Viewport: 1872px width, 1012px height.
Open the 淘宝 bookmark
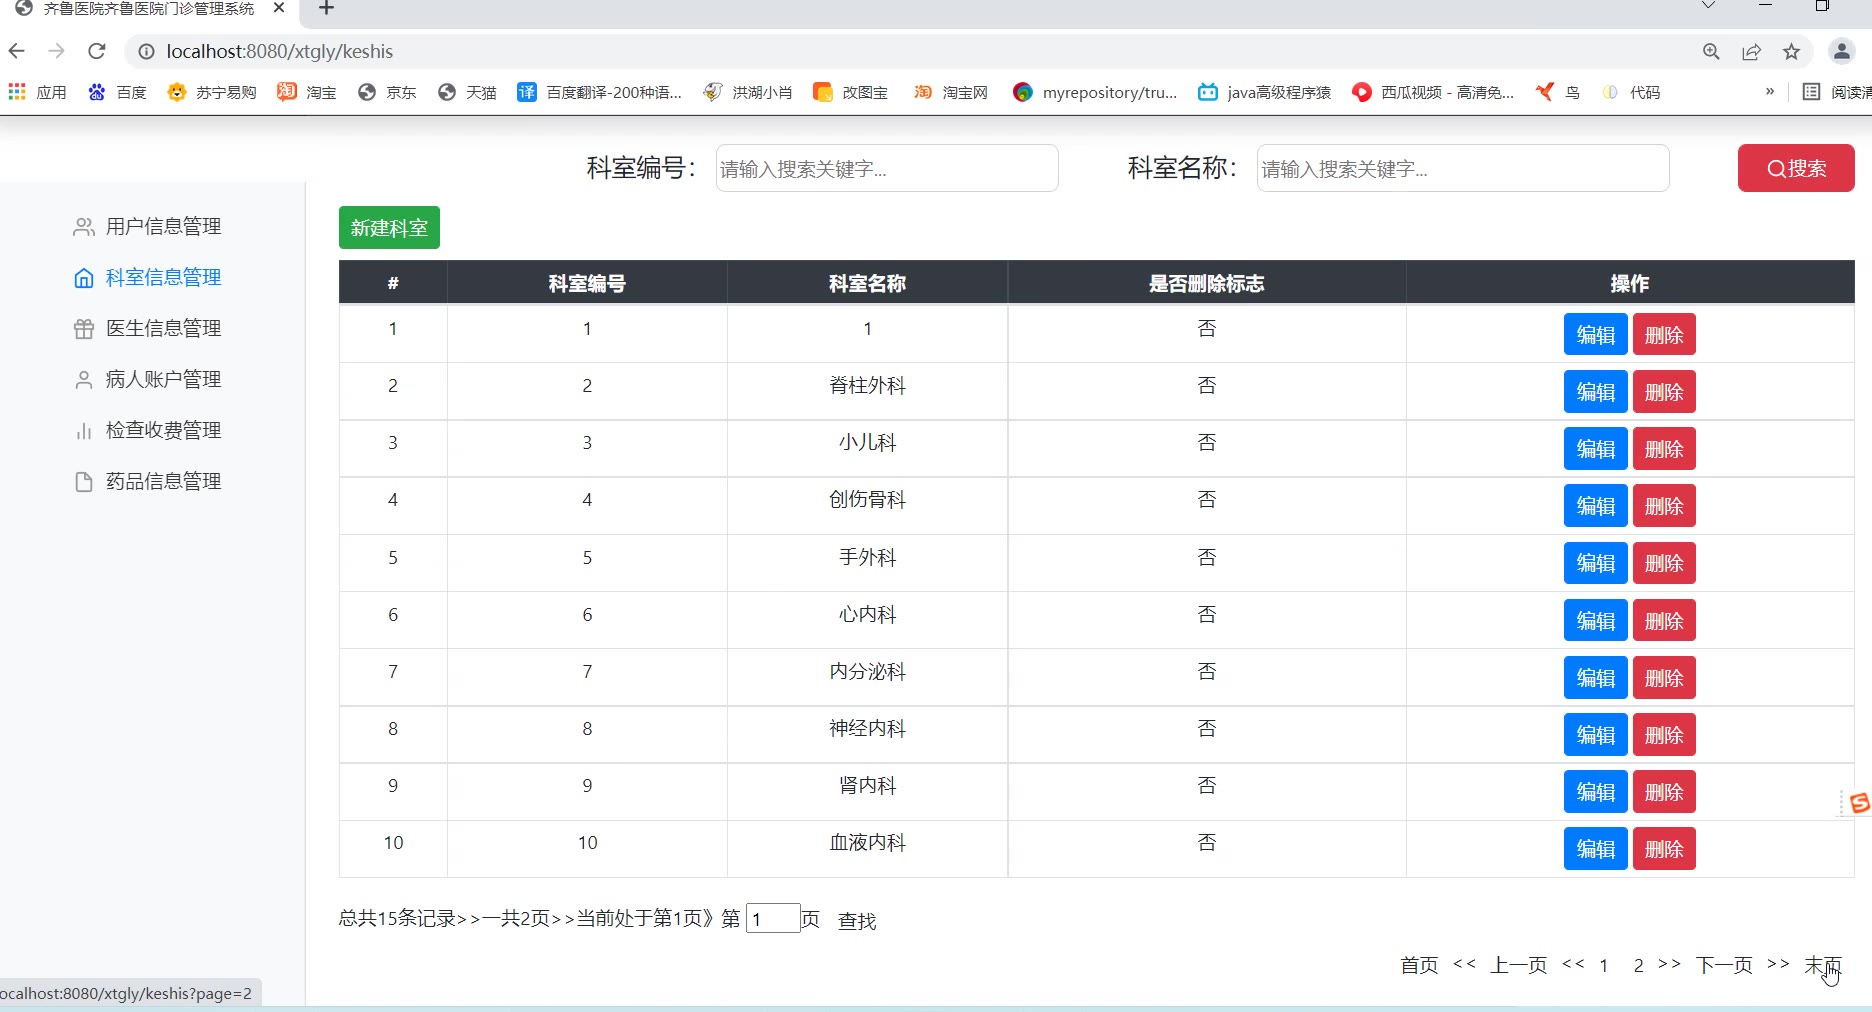(x=307, y=92)
